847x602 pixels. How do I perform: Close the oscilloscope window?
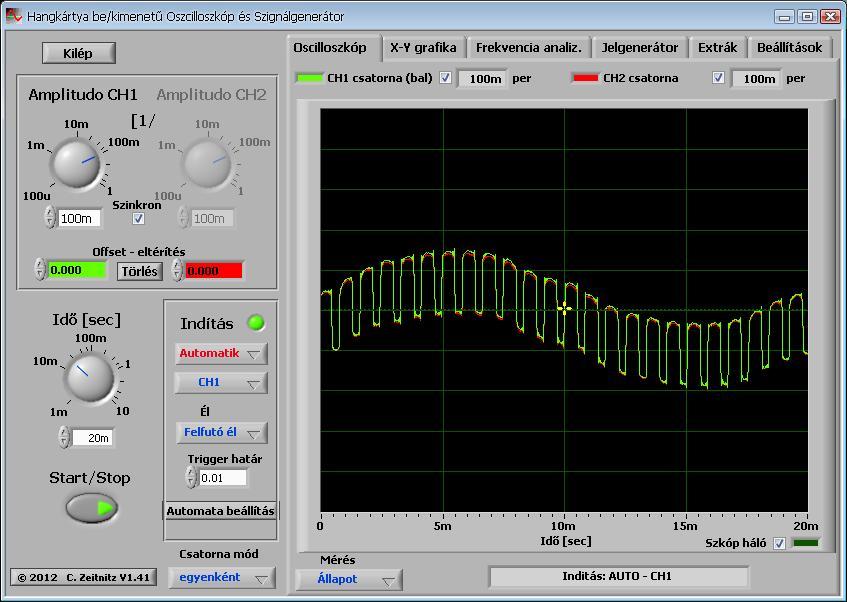(x=830, y=16)
